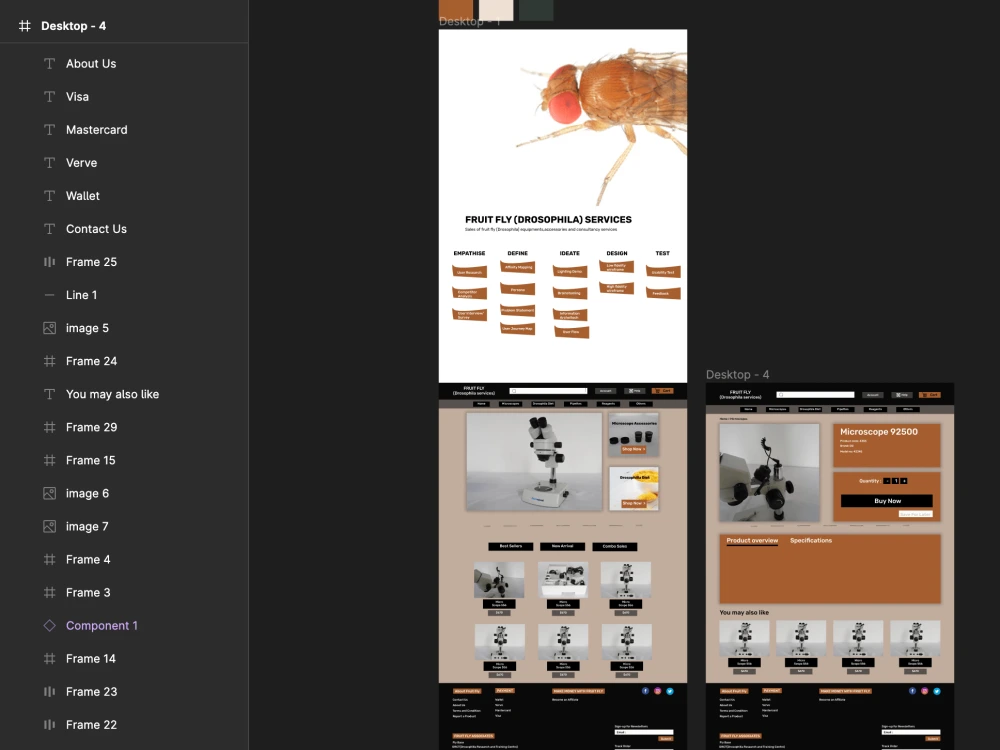
Task: Click the Best Sellers button on homepage mockup
Action: [x=511, y=547]
